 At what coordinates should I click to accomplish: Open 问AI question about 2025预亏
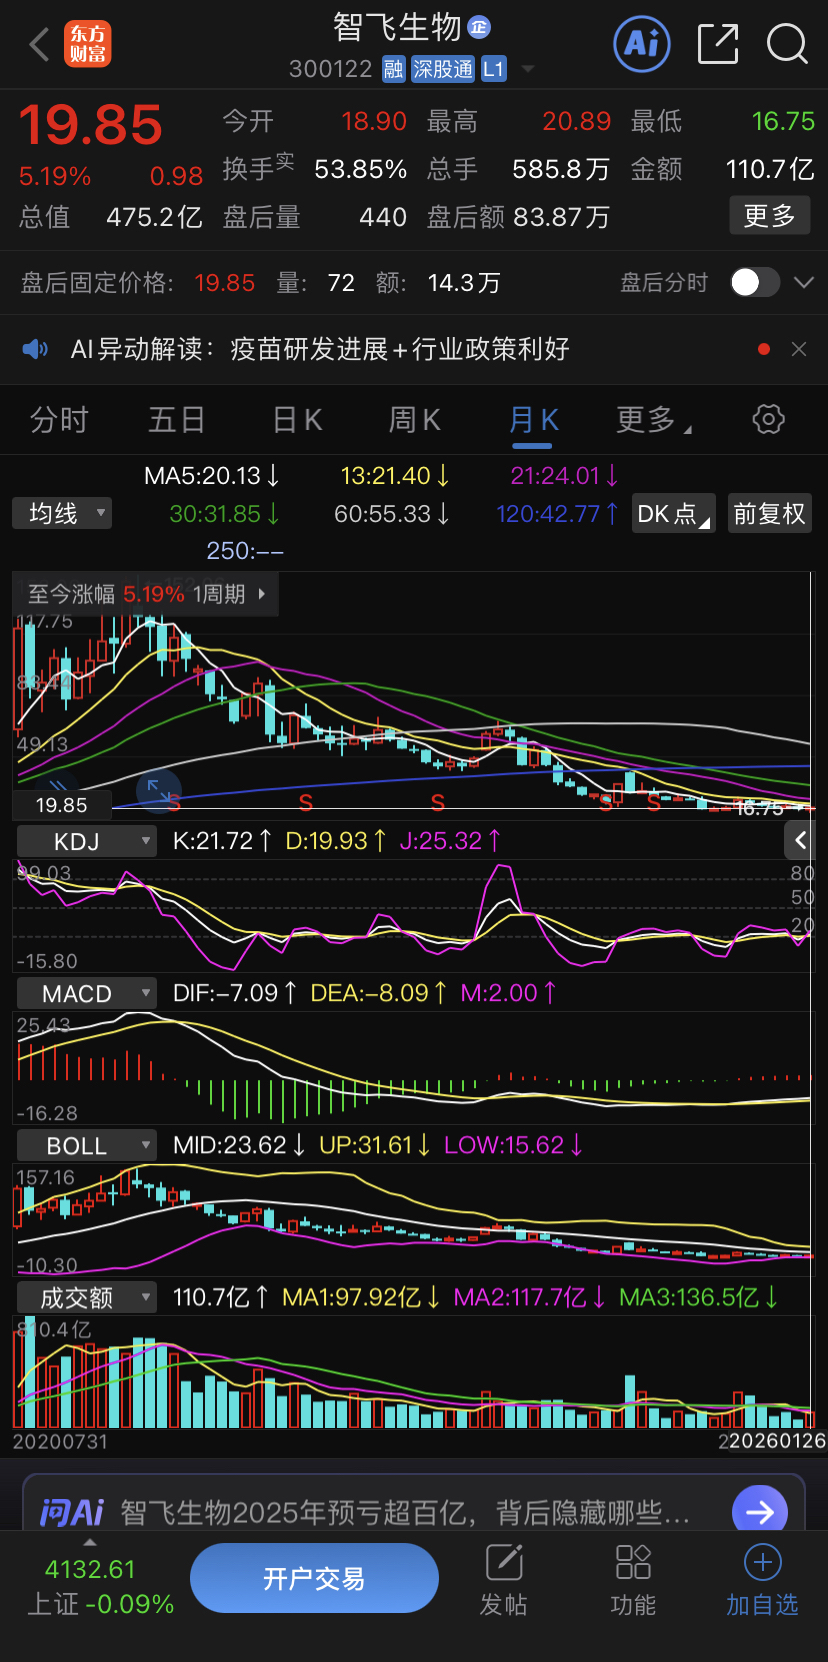point(405,1512)
